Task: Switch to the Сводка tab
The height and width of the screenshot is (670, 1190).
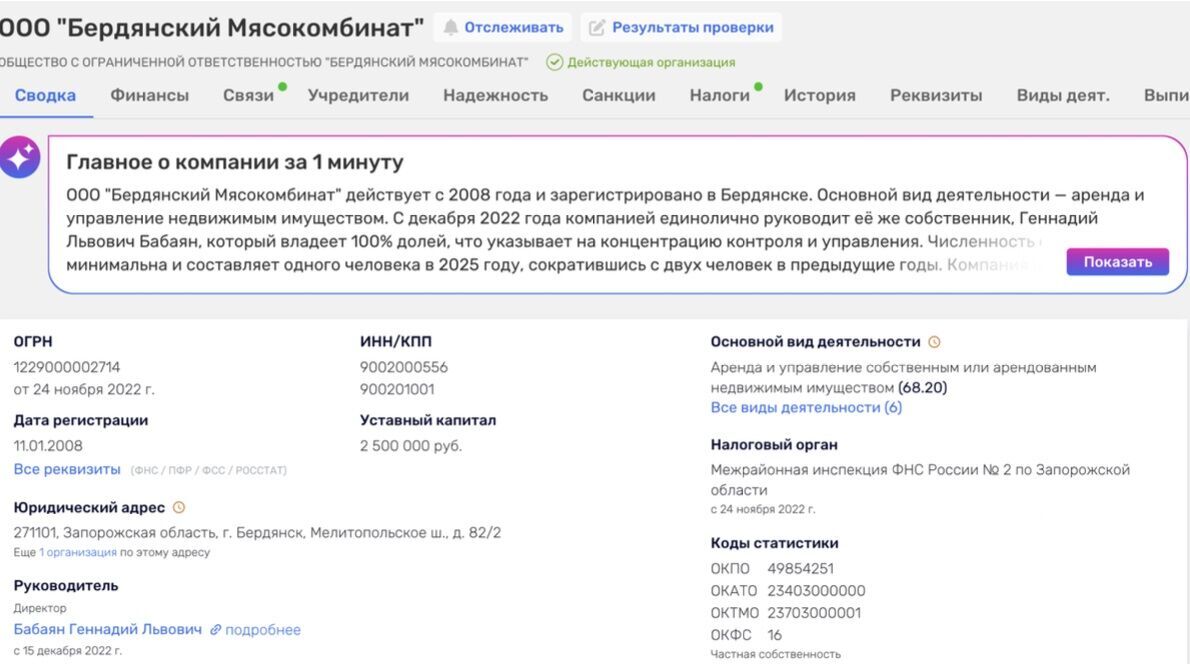Action: [46, 96]
